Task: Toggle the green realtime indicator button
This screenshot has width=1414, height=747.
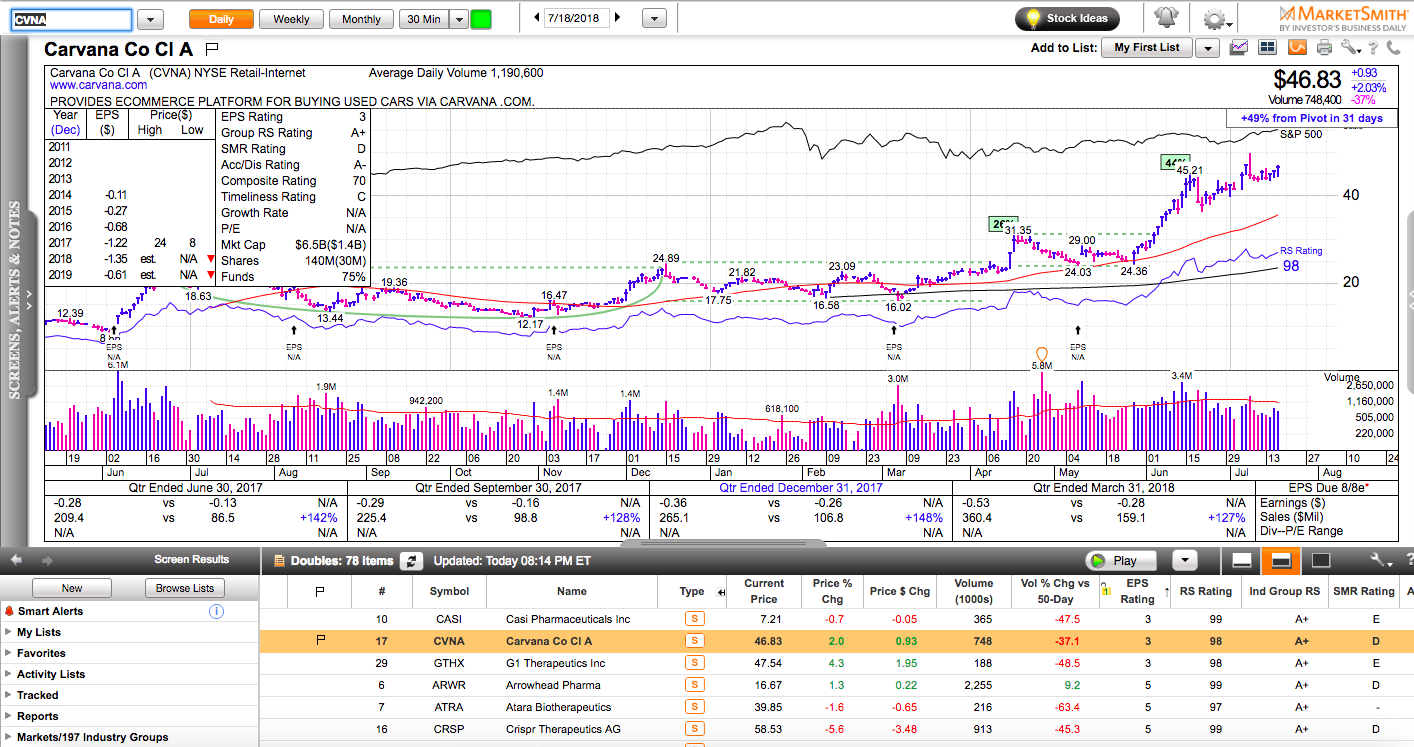Action: coord(481,19)
